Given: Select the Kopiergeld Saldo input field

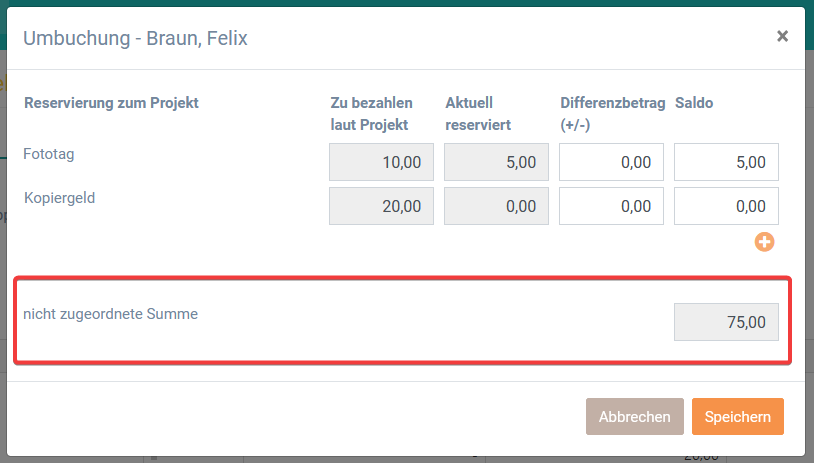Looking at the screenshot, I should click(726, 206).
